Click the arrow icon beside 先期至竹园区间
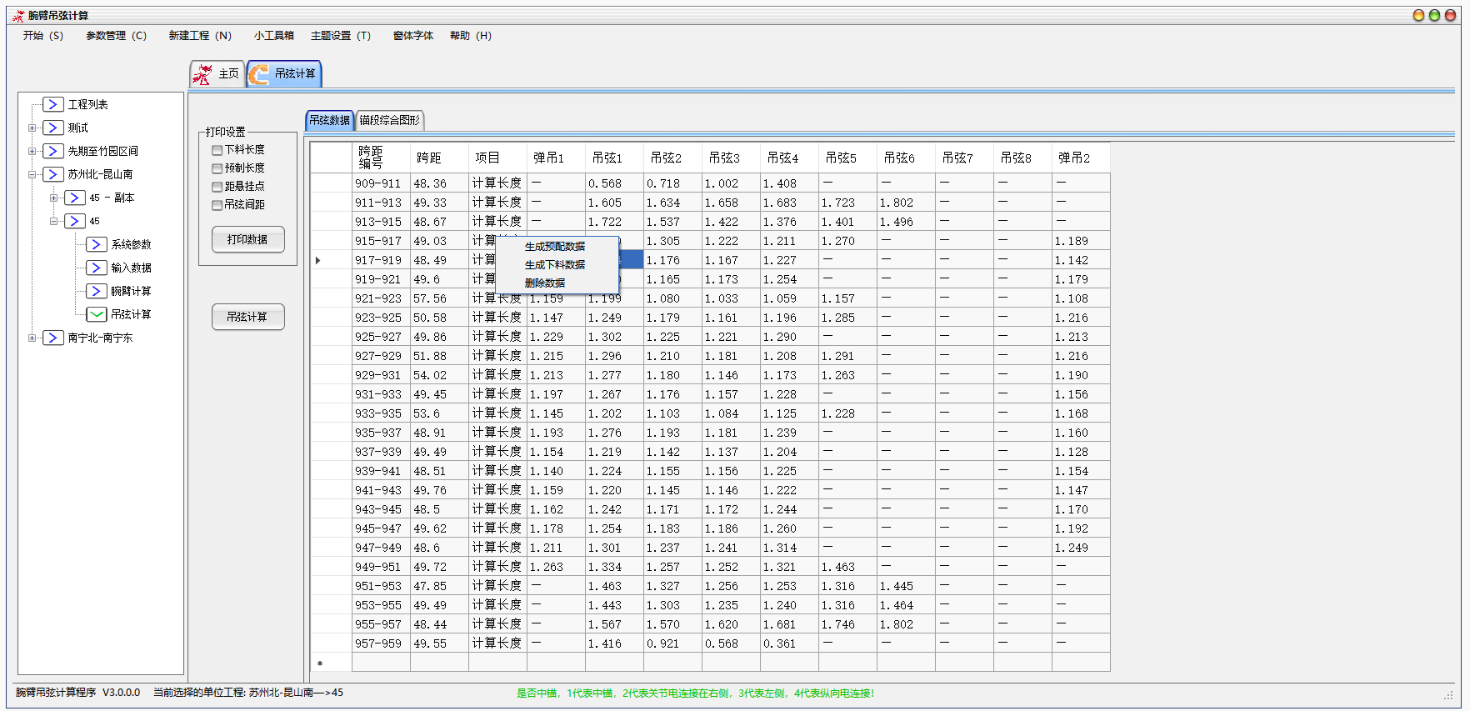Screen dimensions: 1471x711 click(x=53, y=151)
